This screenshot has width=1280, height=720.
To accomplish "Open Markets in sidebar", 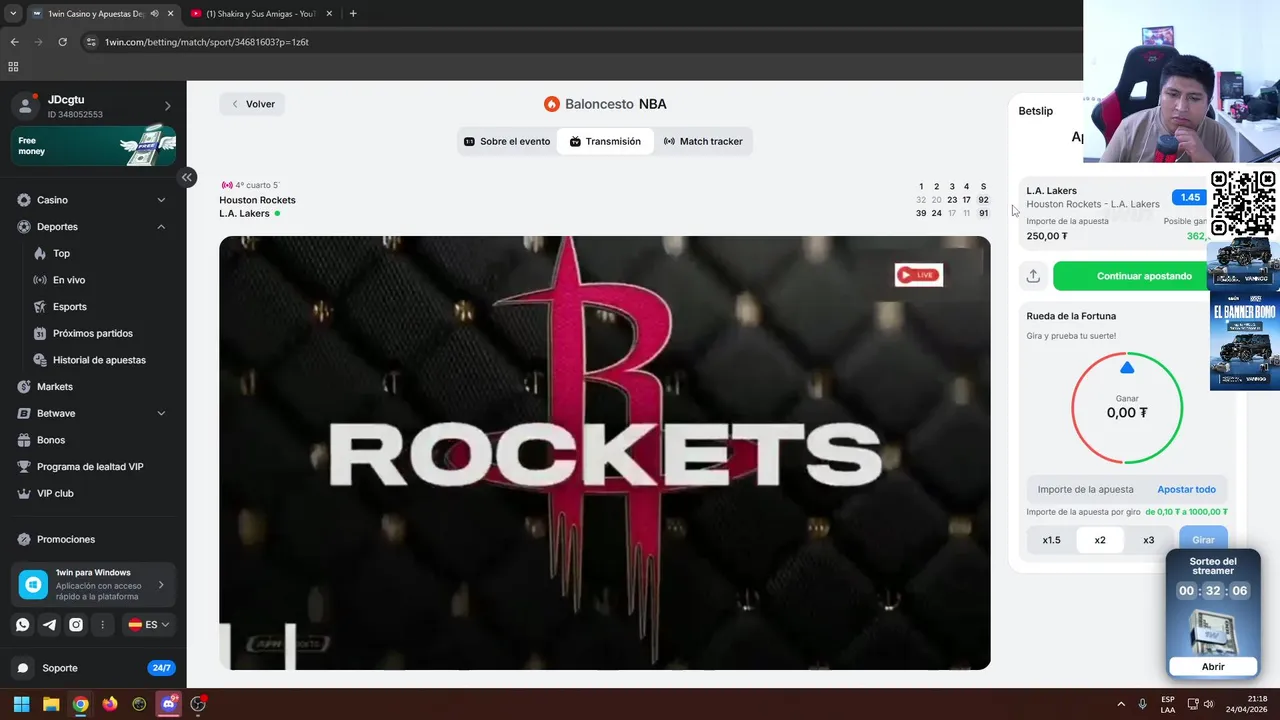I will click(x=54, y=387).
